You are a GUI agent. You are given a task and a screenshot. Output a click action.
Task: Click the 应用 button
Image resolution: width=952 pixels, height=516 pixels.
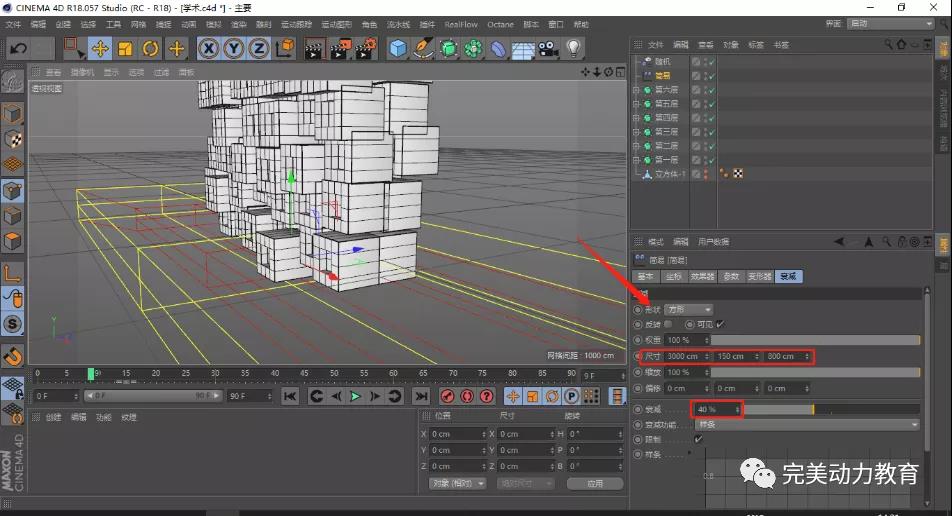click(595, 483)
